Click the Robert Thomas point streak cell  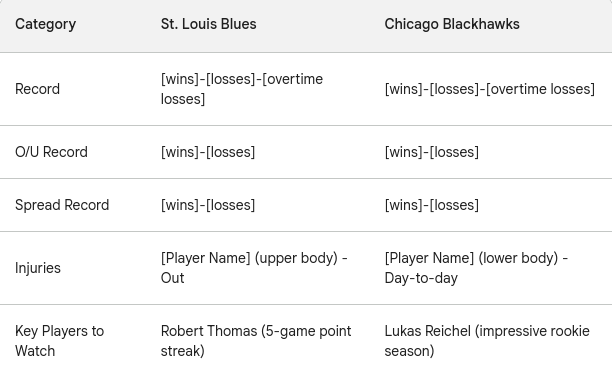256,341
